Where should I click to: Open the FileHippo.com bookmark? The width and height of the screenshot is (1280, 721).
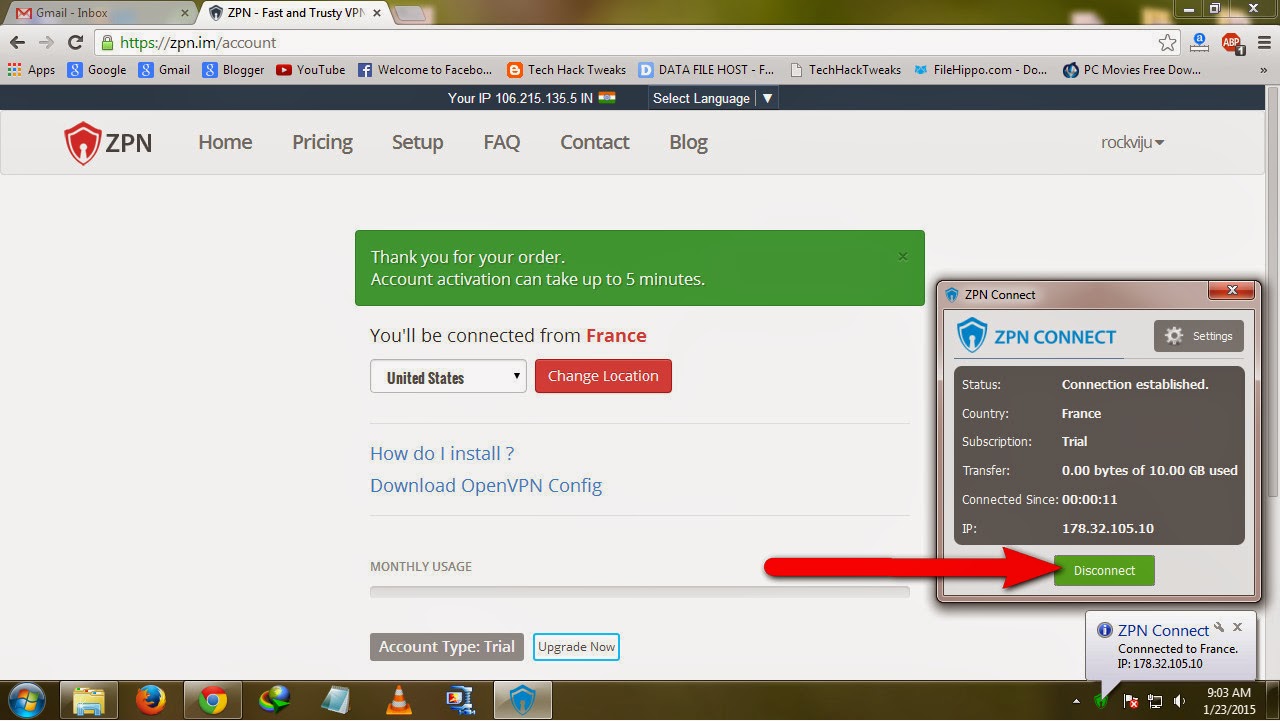click(980, 70)
